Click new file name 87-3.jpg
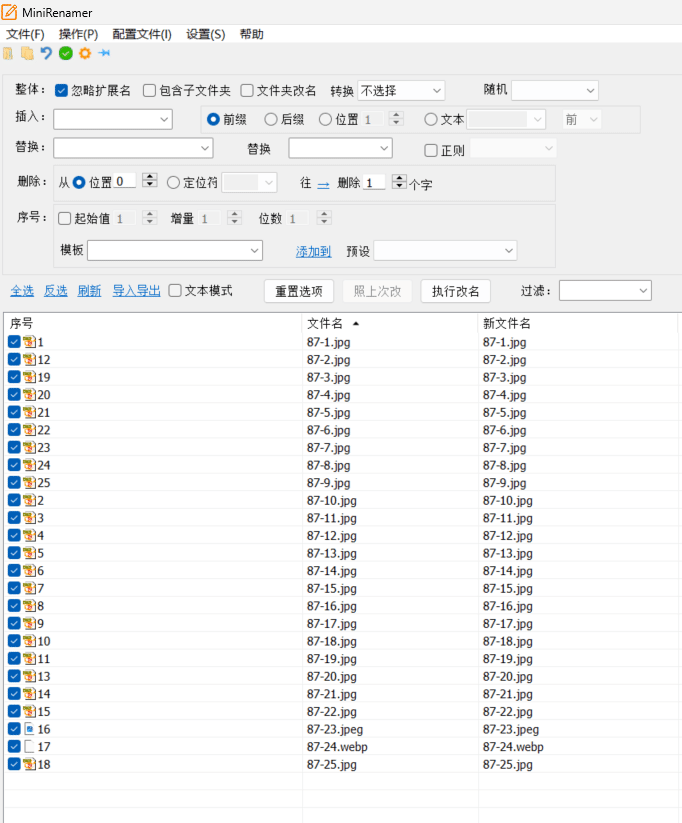This screenshot has width=682, height=823. coord(505,377)
